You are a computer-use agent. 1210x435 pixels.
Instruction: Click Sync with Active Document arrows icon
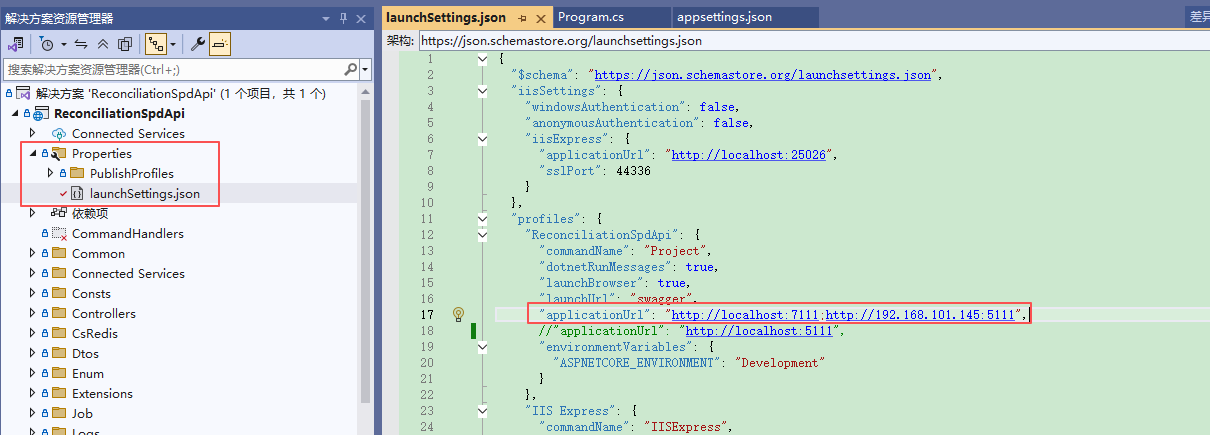[x=81, y=44]
